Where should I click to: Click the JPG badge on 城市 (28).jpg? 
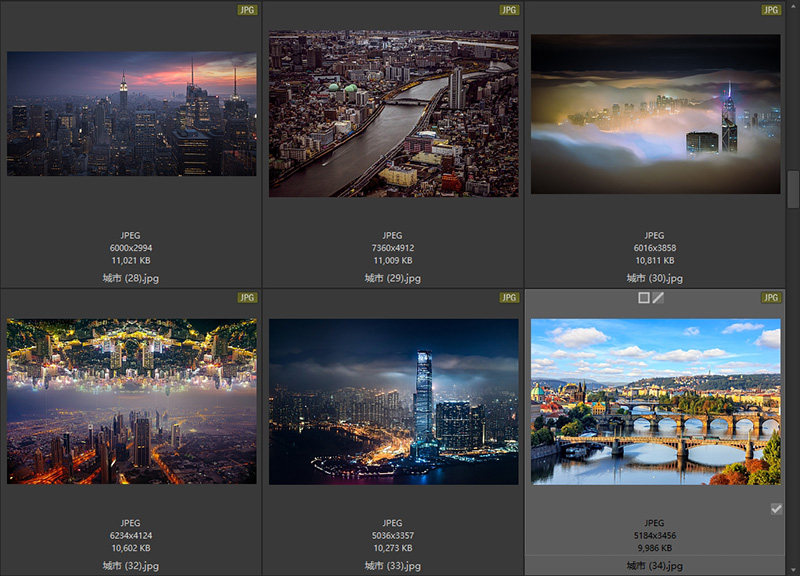pyautogui.click(x=247, y=10)
